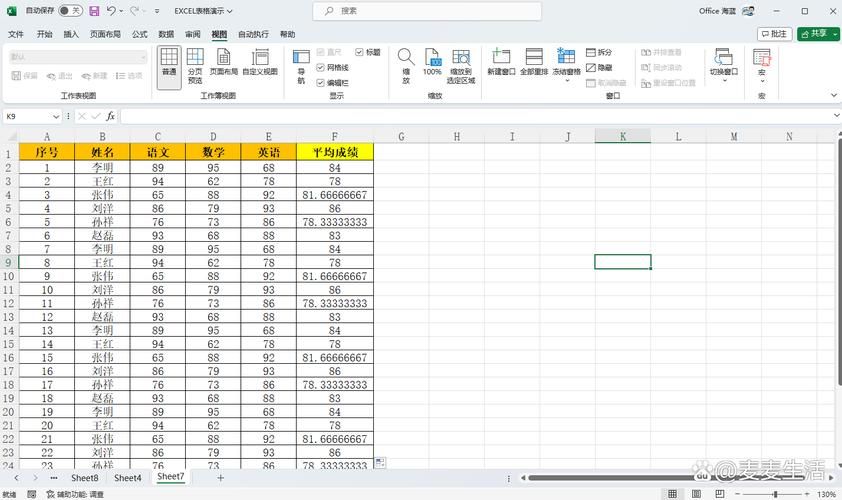Image resolution: width=842 pixels, height=500 pixels.
Task: Click the 宏 macros icon
Action: (x=761, y=56)
